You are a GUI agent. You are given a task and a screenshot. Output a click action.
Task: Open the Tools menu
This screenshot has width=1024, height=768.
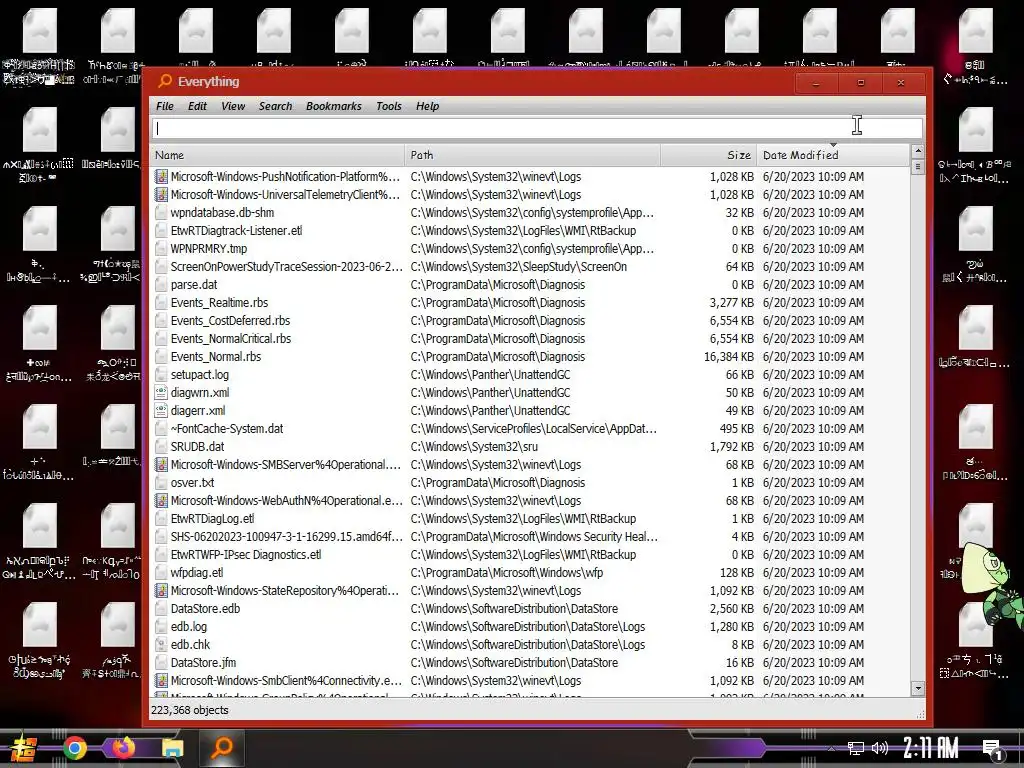389,106
